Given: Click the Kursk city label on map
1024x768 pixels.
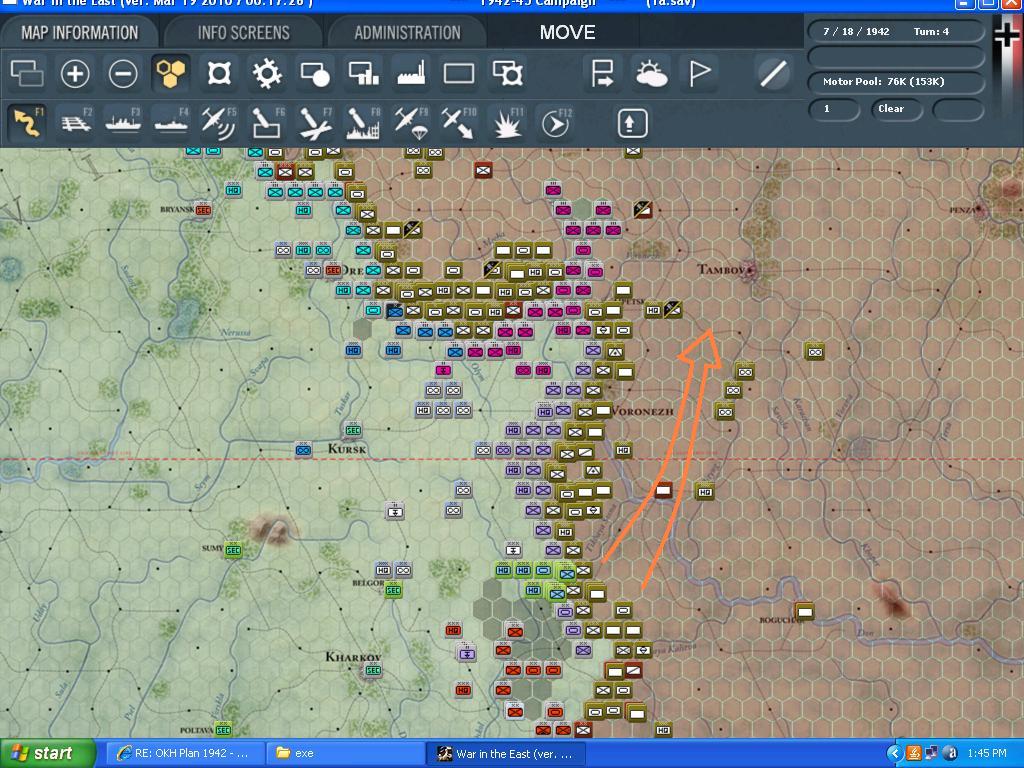Looking at the screenshot, I should 346,449.
